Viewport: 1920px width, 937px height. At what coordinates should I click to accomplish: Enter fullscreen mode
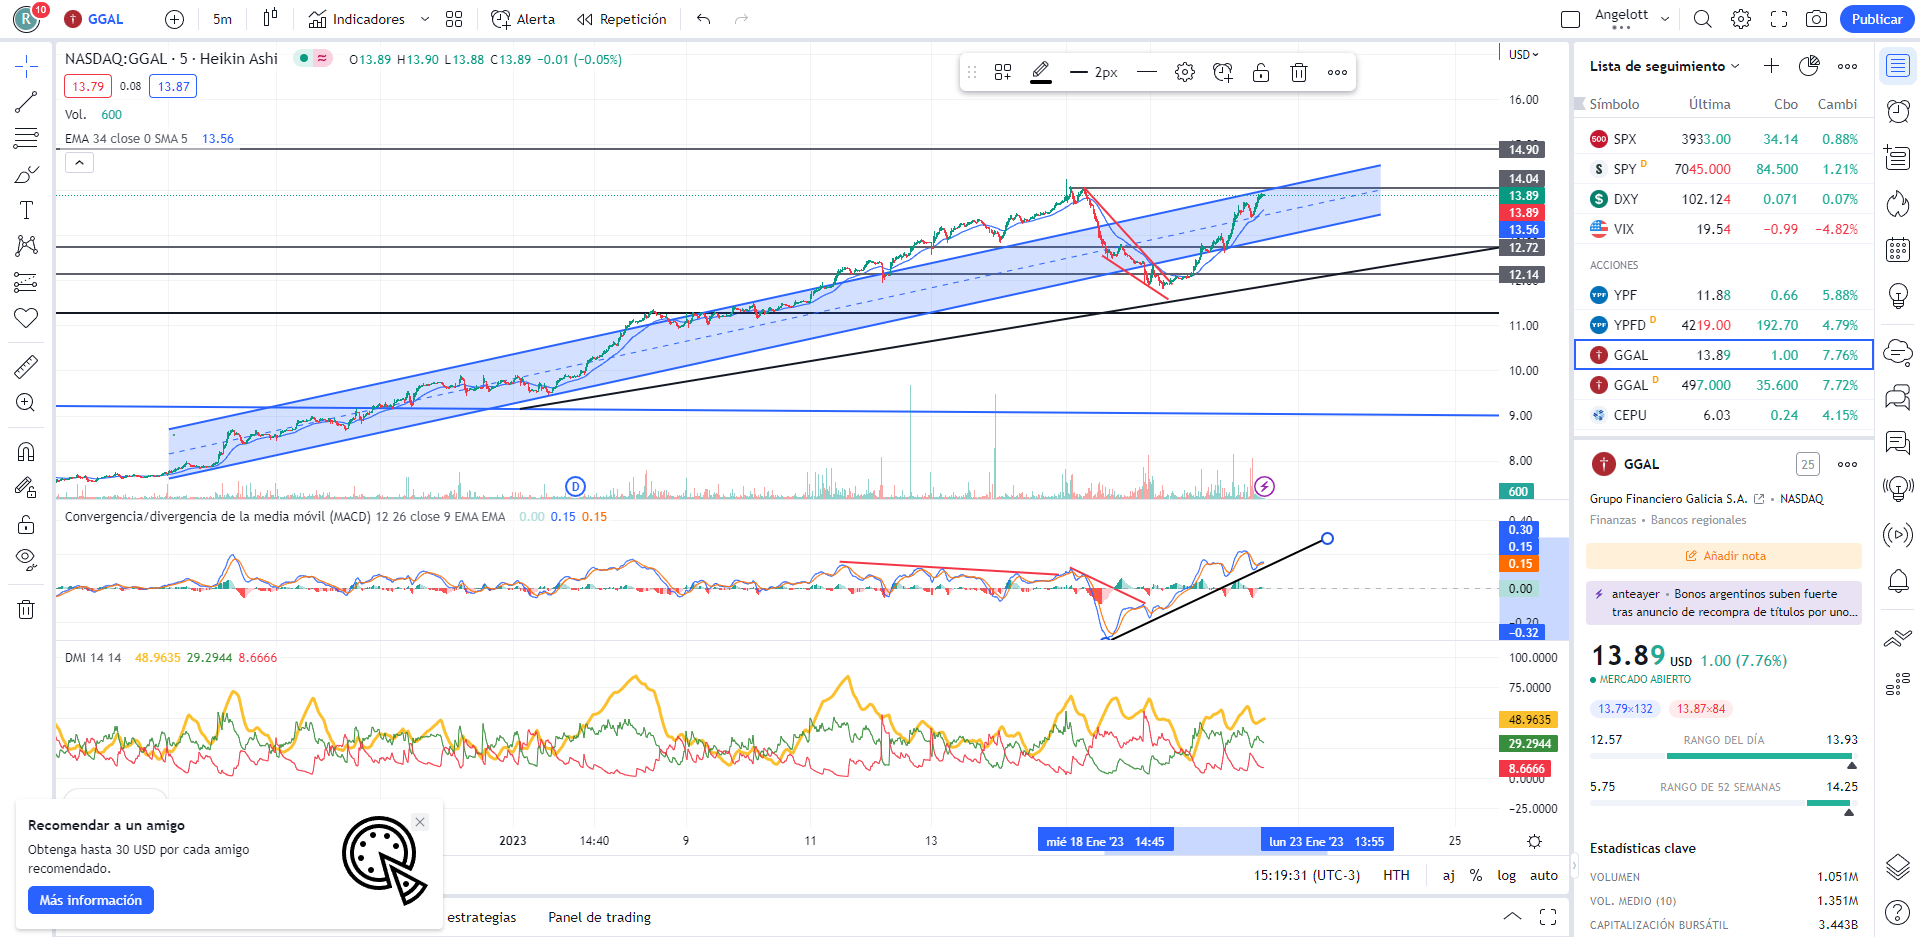tap(1779, 19)
